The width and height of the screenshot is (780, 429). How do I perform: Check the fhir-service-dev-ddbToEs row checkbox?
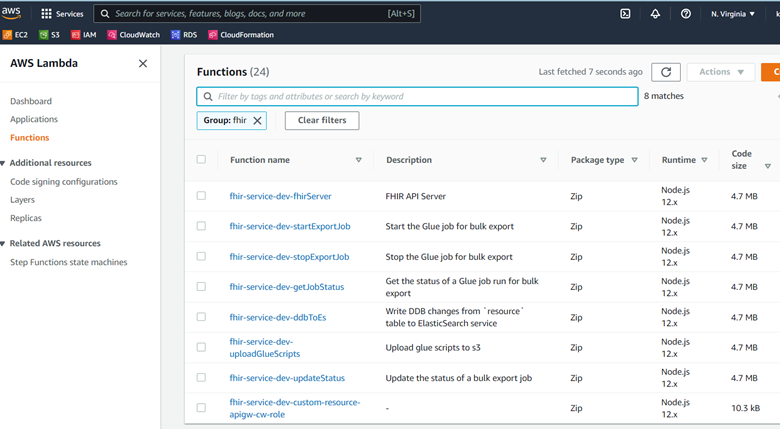tap(201, 317)
